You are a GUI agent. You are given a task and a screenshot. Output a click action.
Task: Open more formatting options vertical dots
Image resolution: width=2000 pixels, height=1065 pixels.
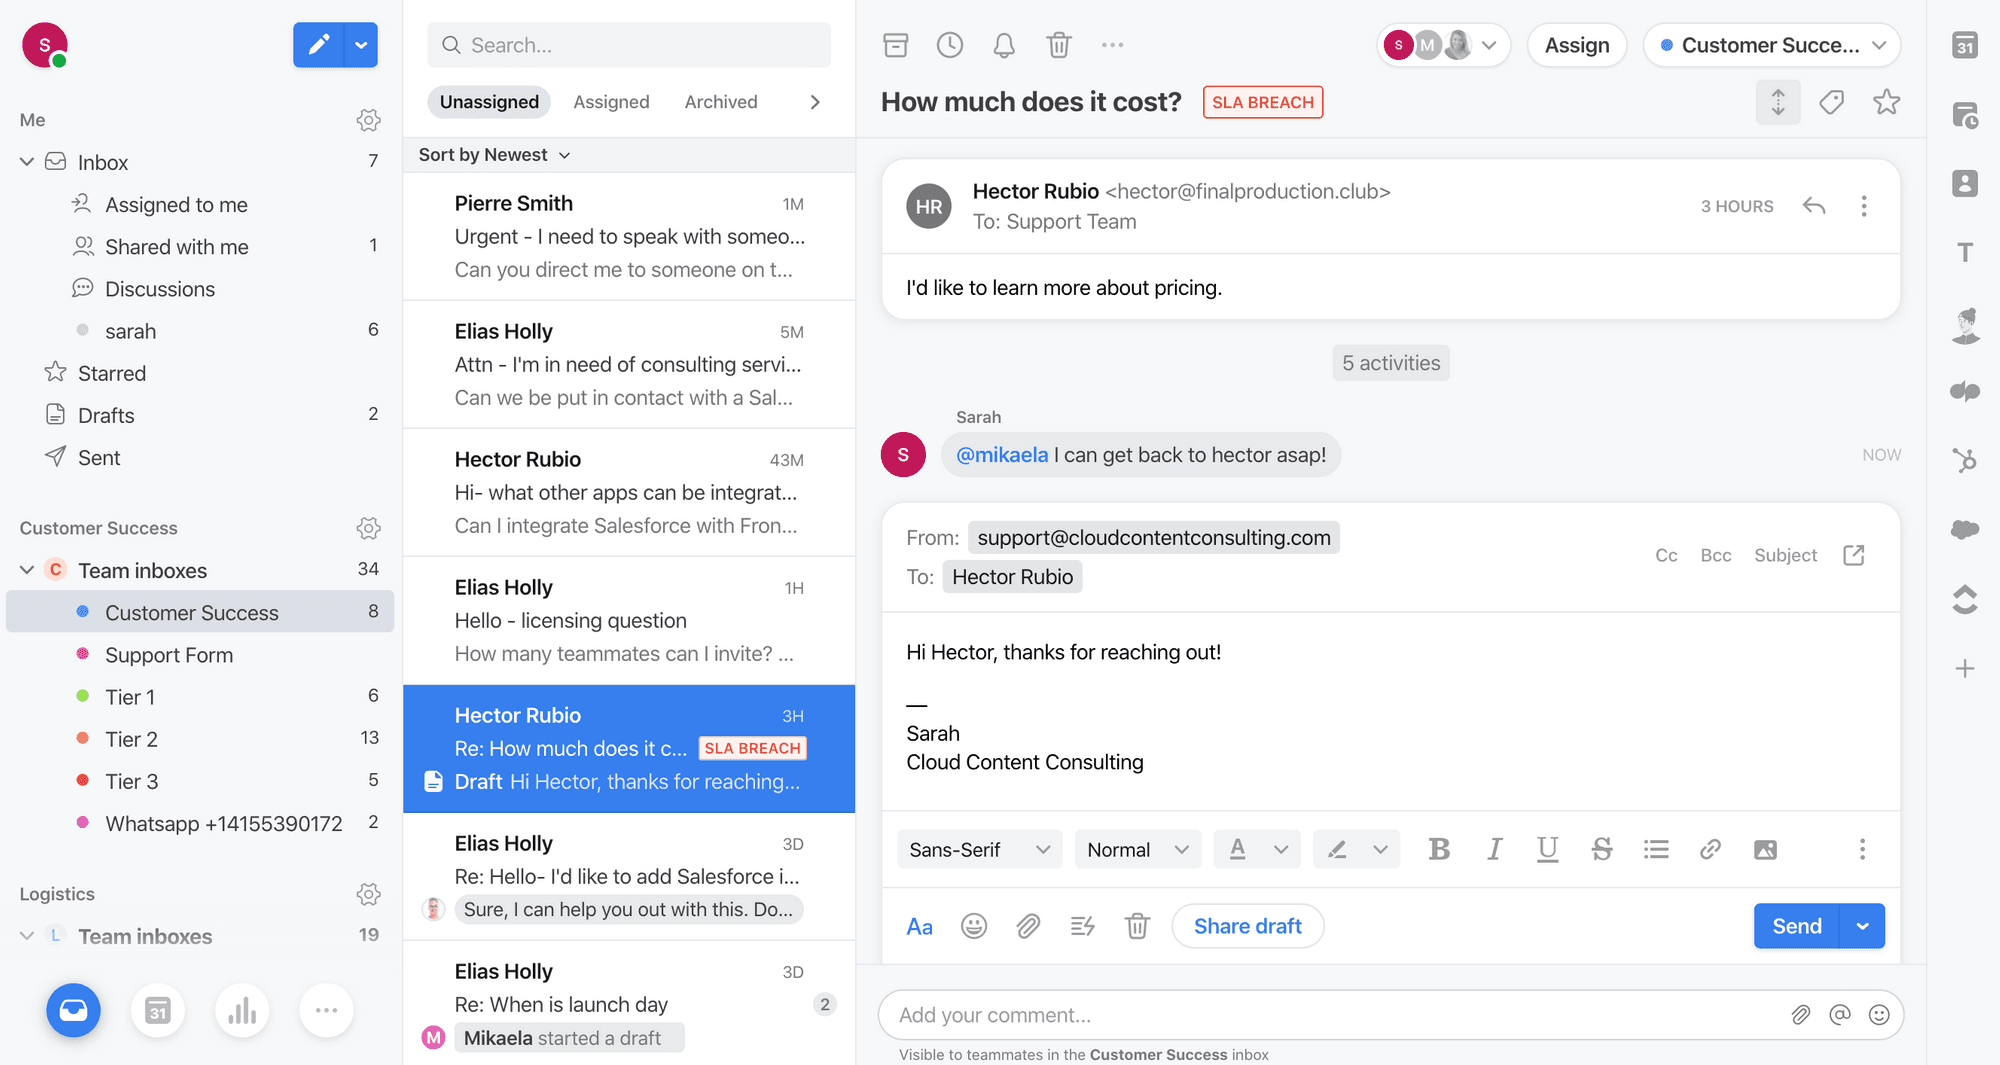(1861, 849)
